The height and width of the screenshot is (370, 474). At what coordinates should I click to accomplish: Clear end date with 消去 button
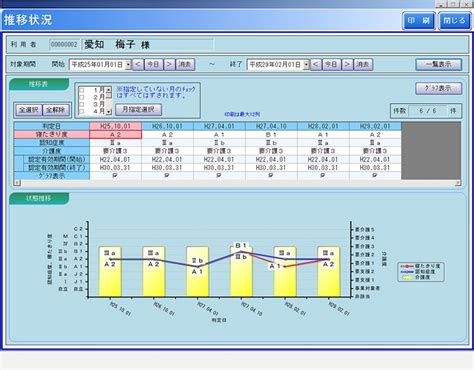pos(363,64)
